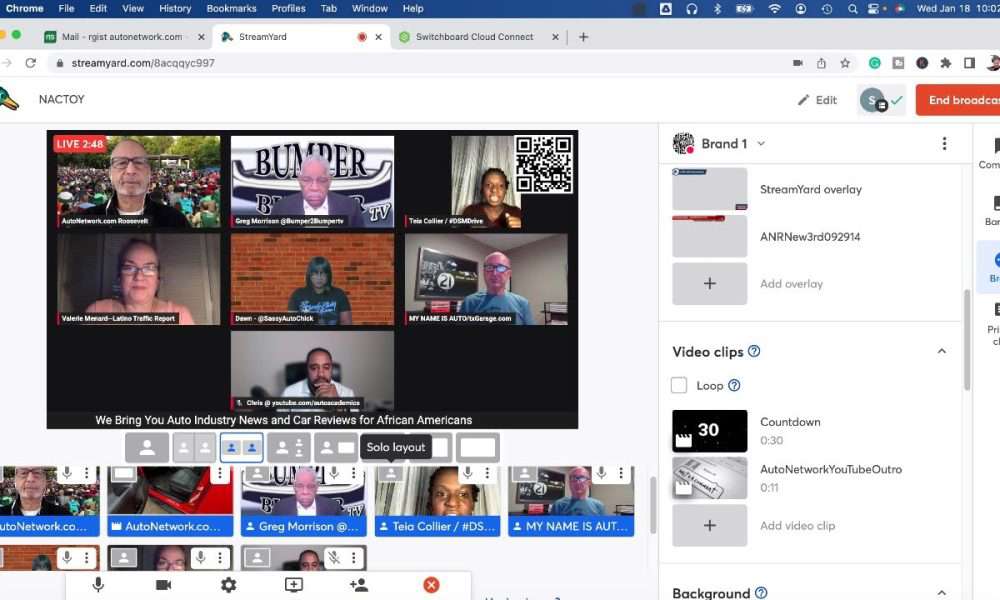Open the Profiles menu in menu bar
The width and height of the screenshot is (1000, 600).
coord(288,8)
